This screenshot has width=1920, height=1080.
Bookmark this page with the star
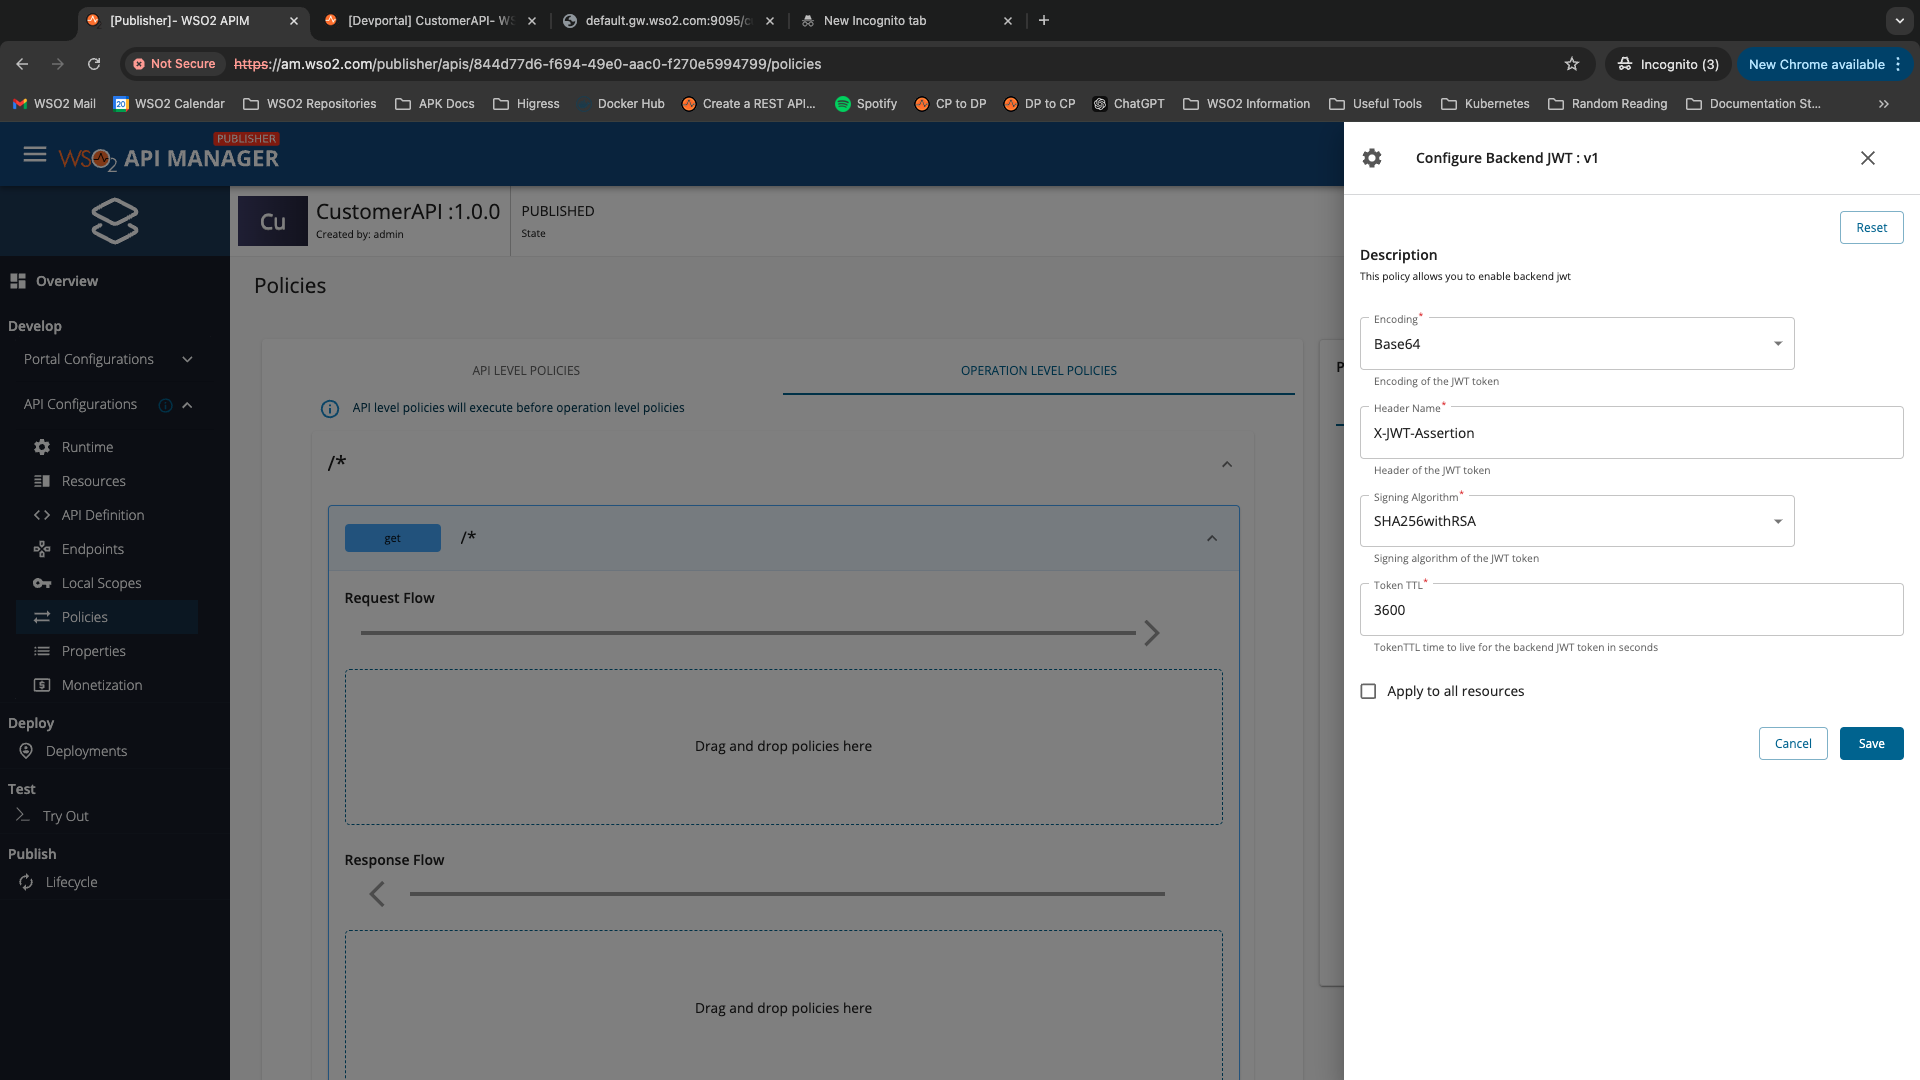[x=1572, y=64]
